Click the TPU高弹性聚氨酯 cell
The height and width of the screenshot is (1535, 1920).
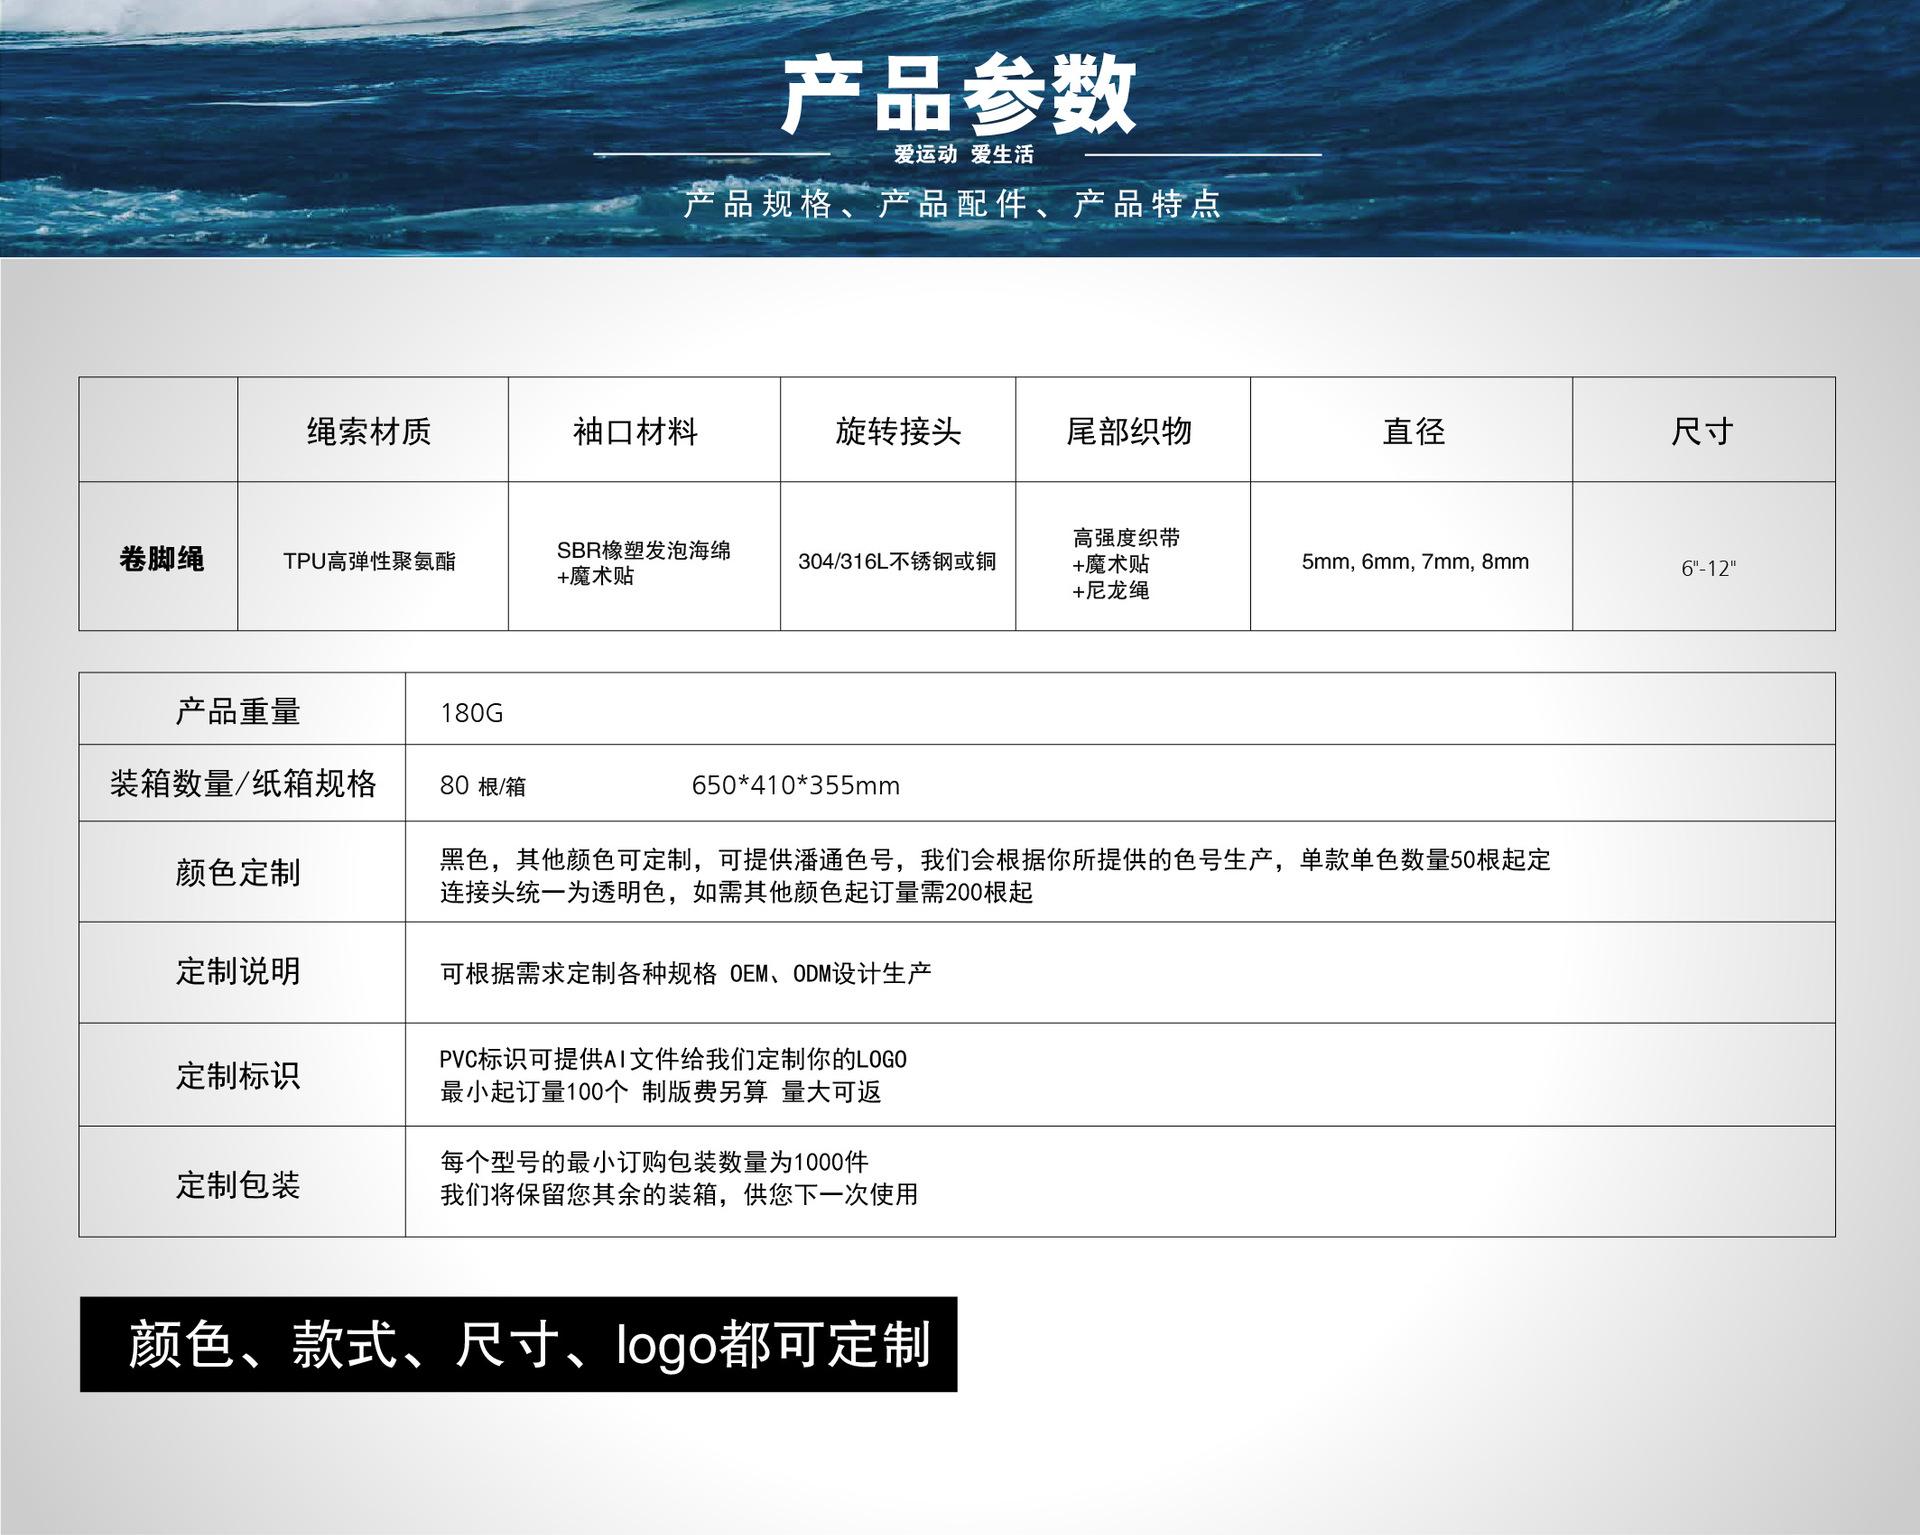coord(369,562)
